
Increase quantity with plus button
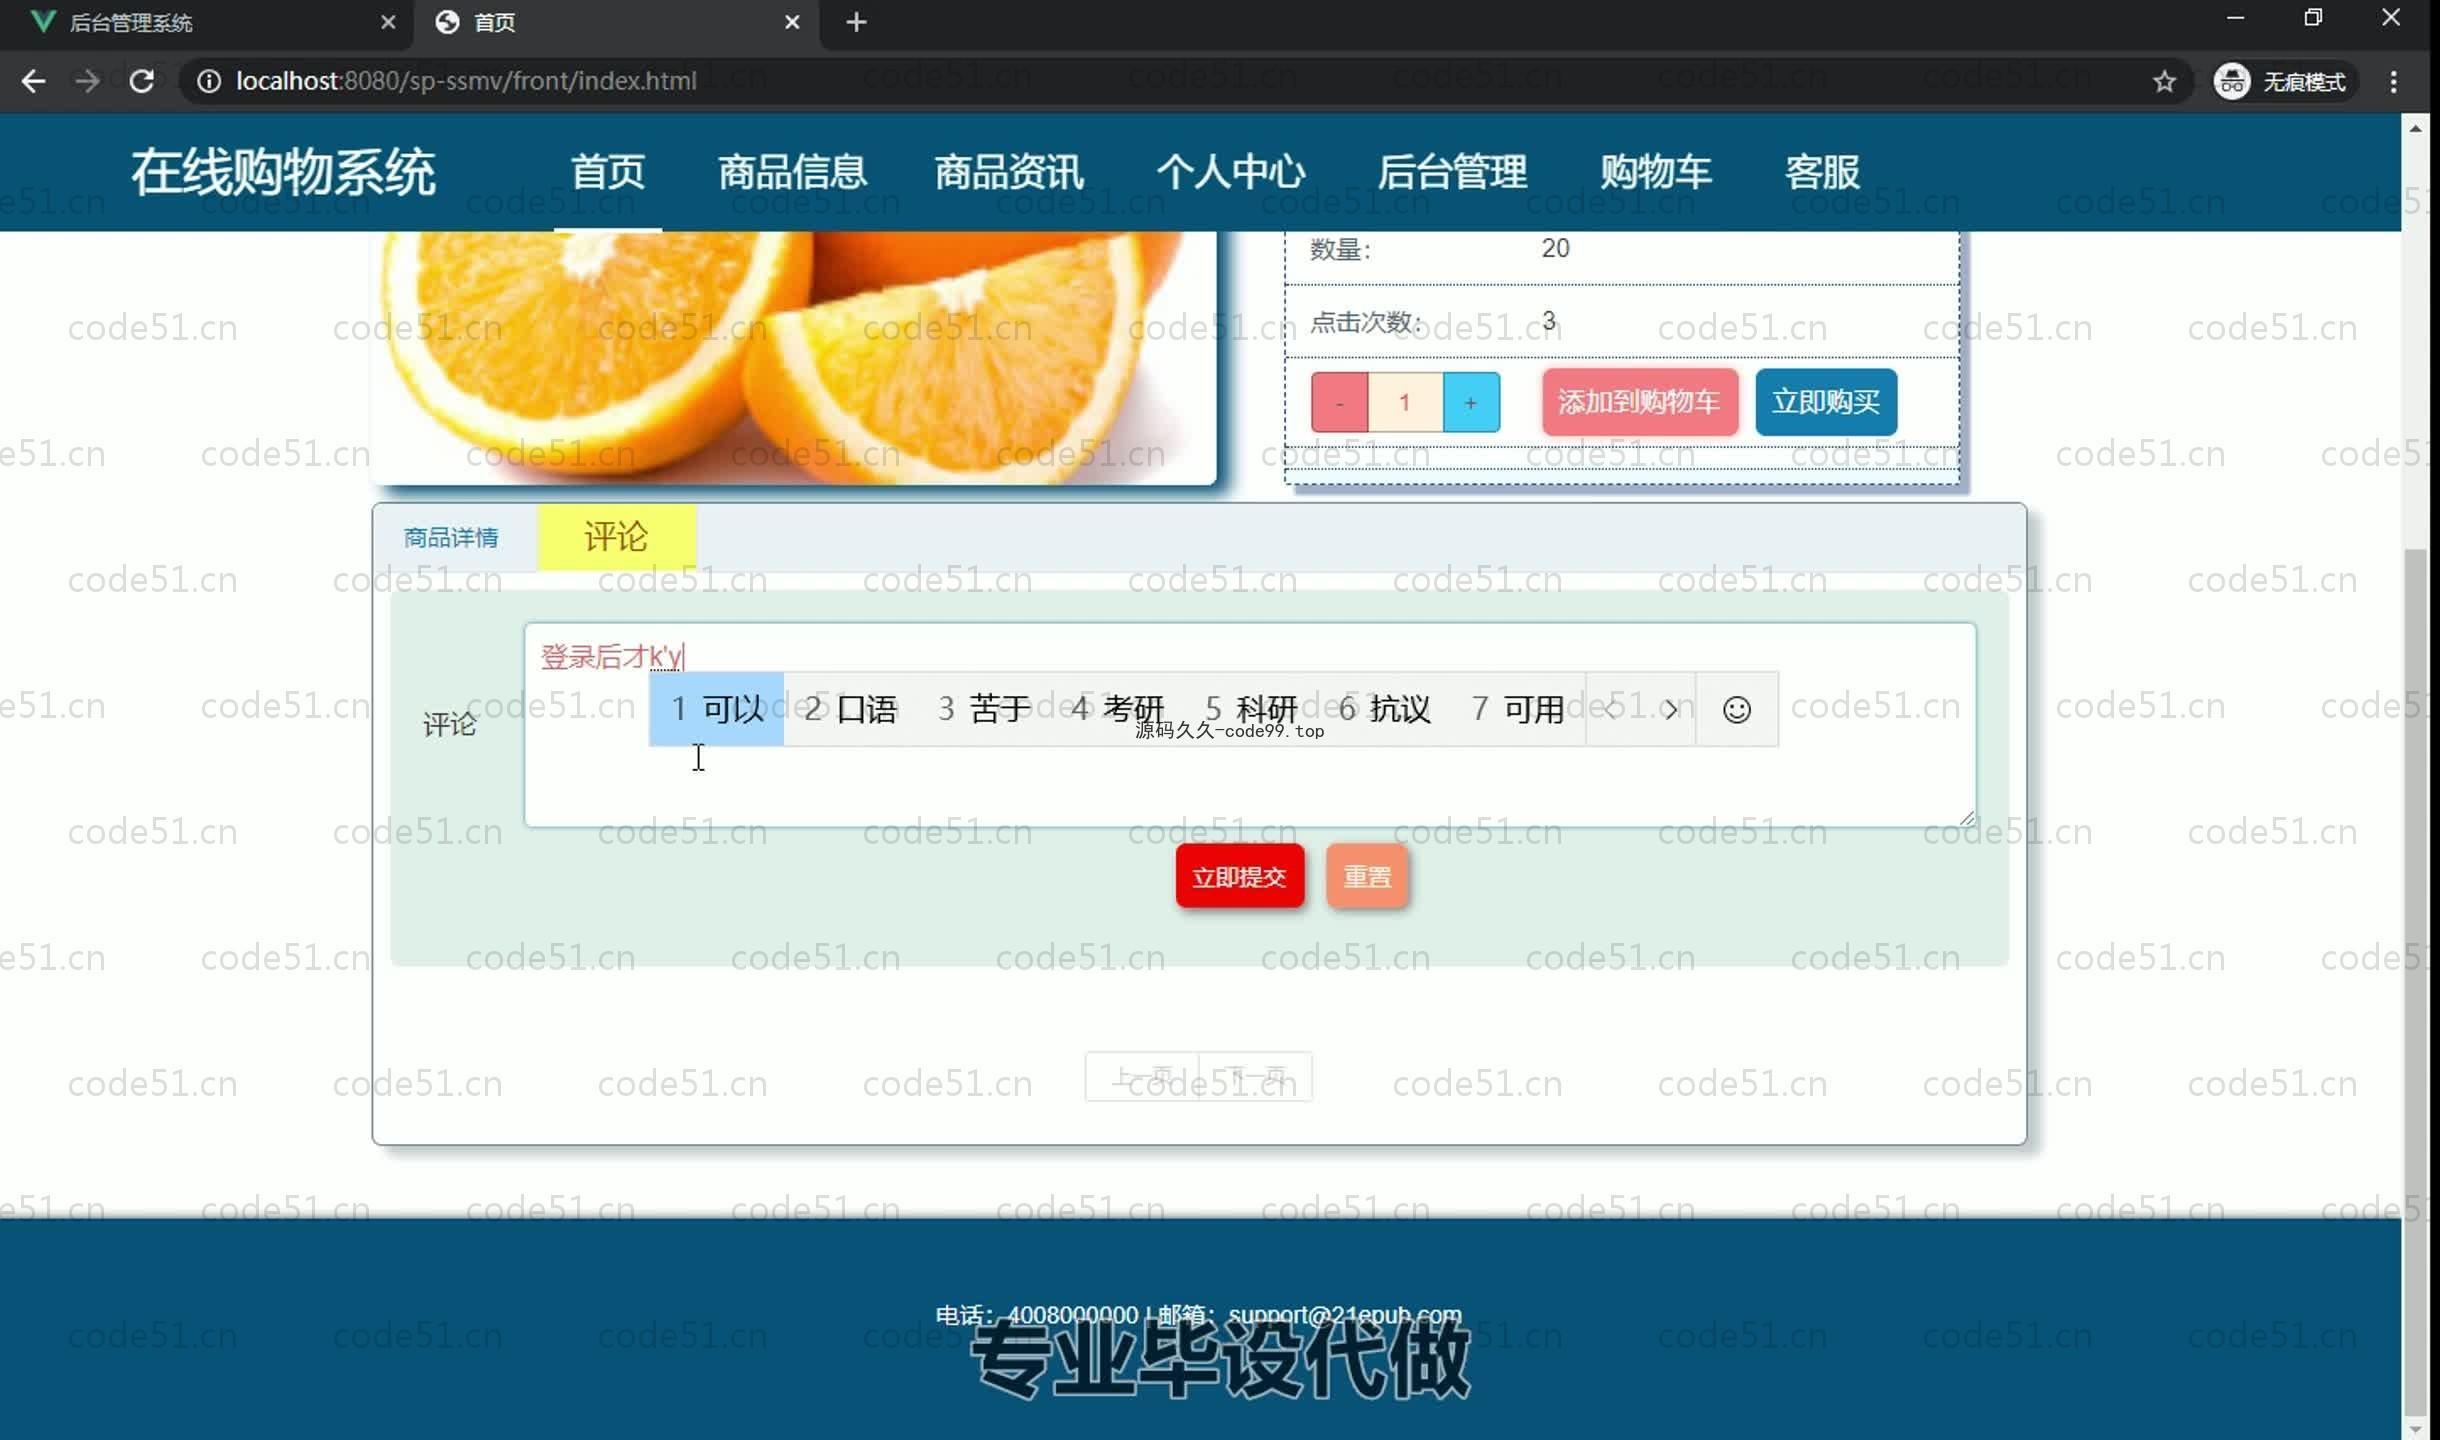(x=1471, y=402)
